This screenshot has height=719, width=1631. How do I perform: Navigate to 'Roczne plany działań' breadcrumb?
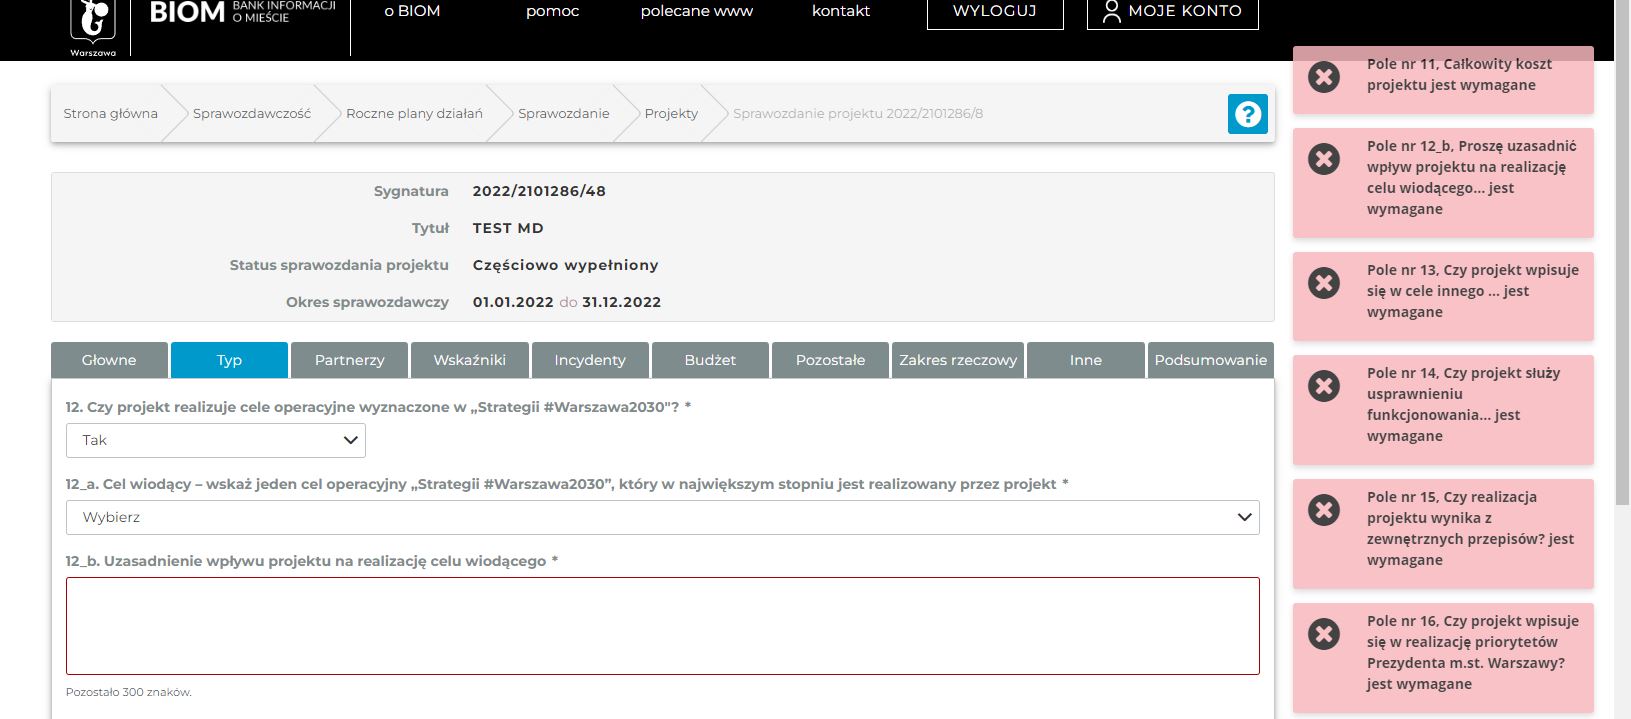click(414, 114)
